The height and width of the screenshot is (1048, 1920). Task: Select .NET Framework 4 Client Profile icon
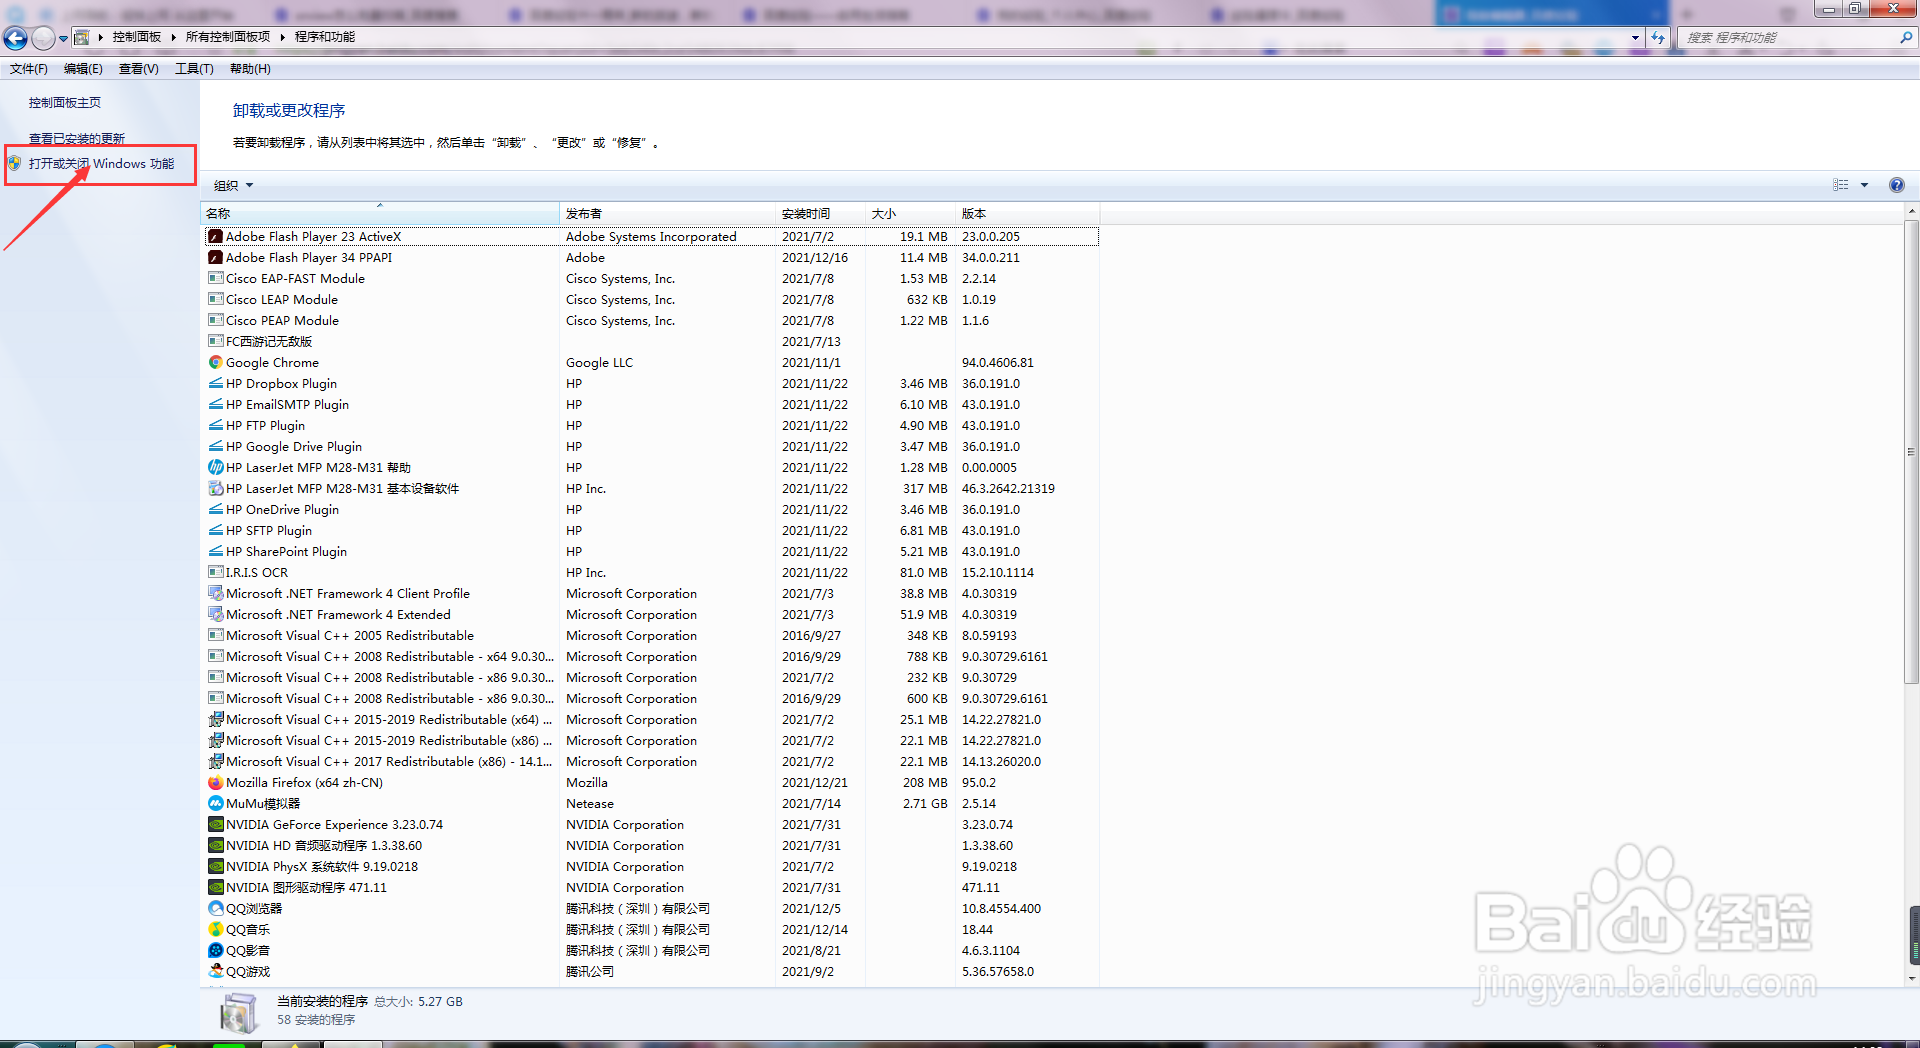215,594
